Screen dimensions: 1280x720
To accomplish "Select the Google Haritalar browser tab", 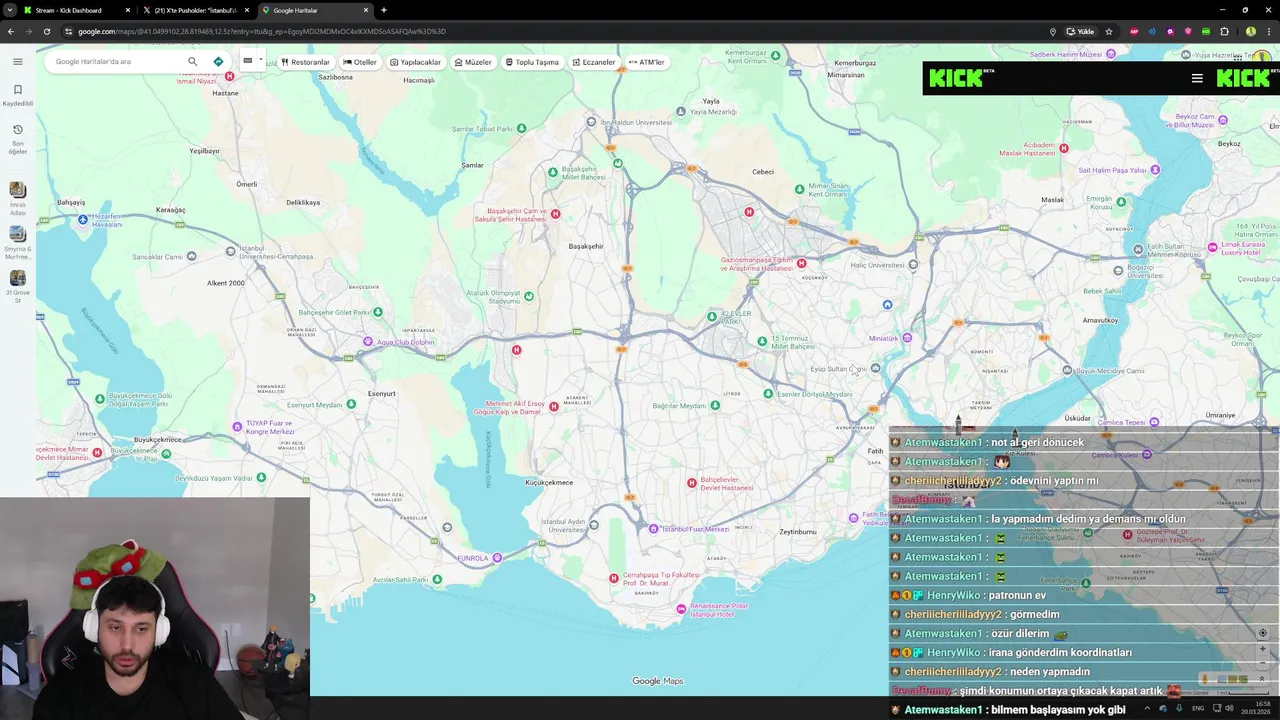I will 315,10.
